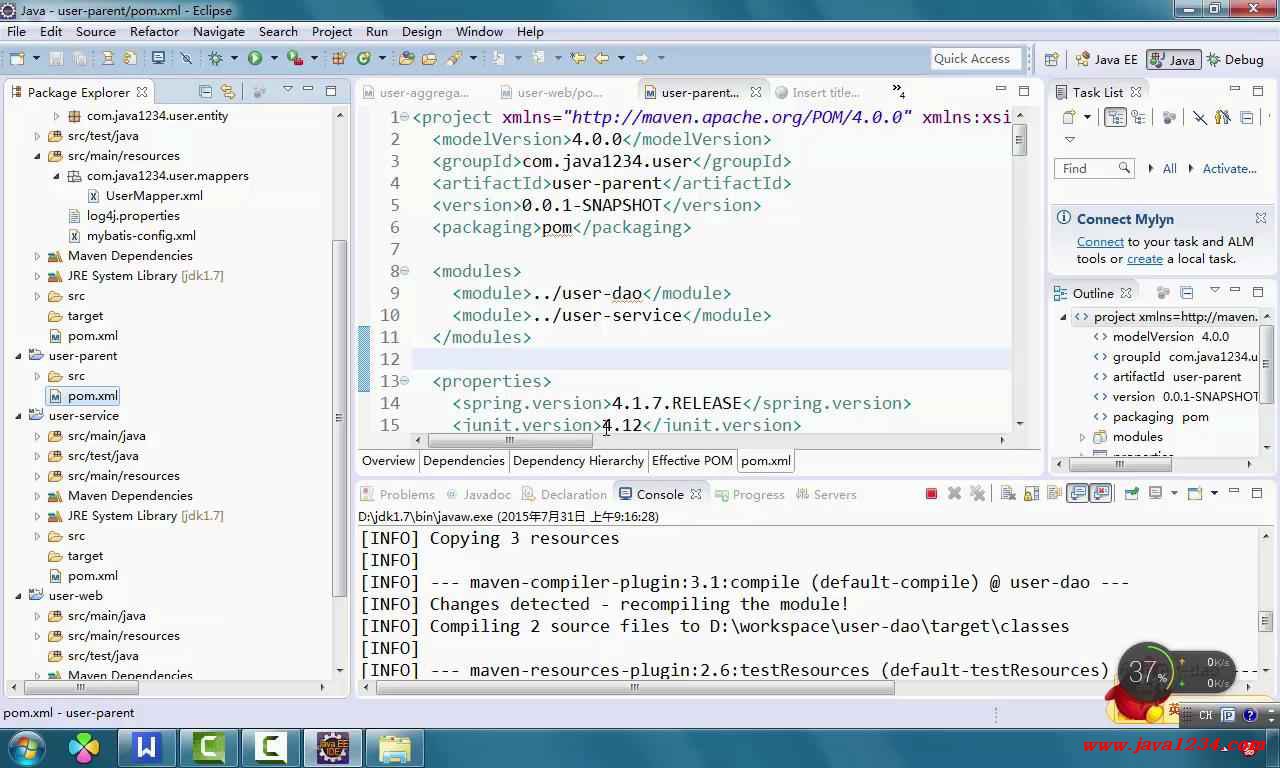Image resolution: width=1280 pixels, height=768 pixels.
Task: Click the Run (green play) toolbar icon
Action: coord(255,59)
